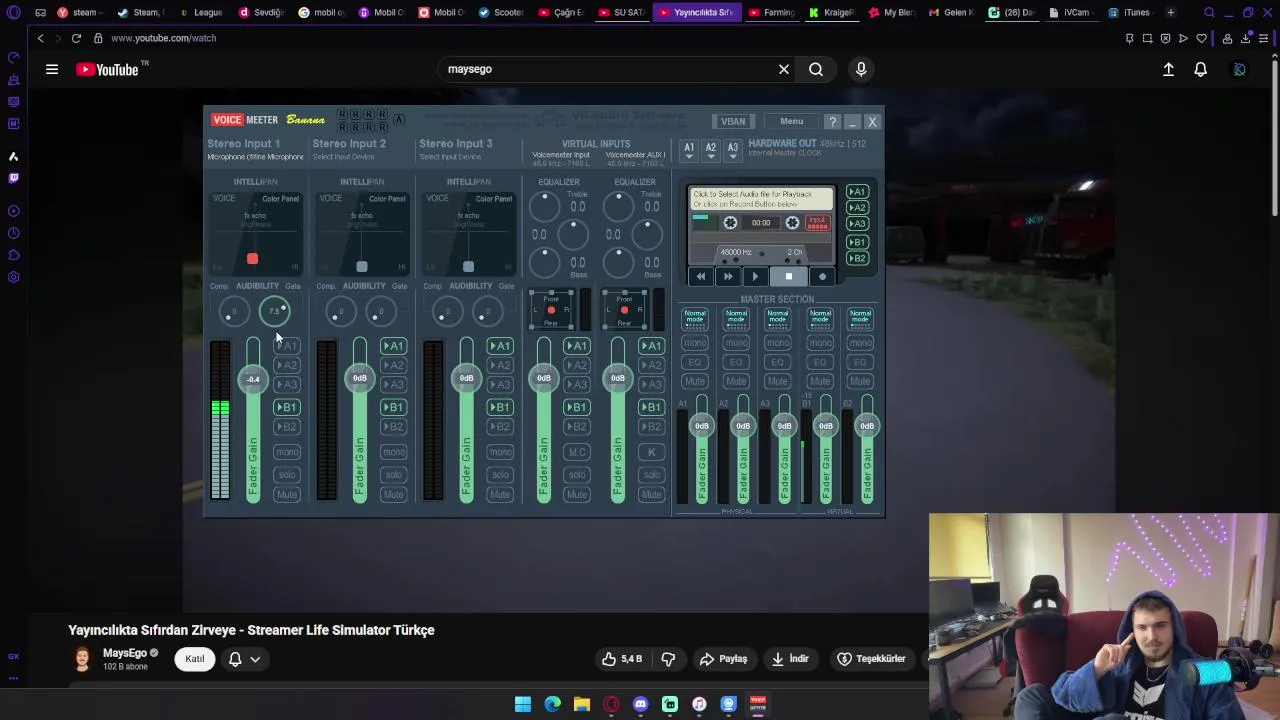Image resolution: width=1280 pixels, height=720 pixels.
Task: Toggle K button on Voicemeeter AUX input
Action: pyautogui.click(x=651, y=452)
